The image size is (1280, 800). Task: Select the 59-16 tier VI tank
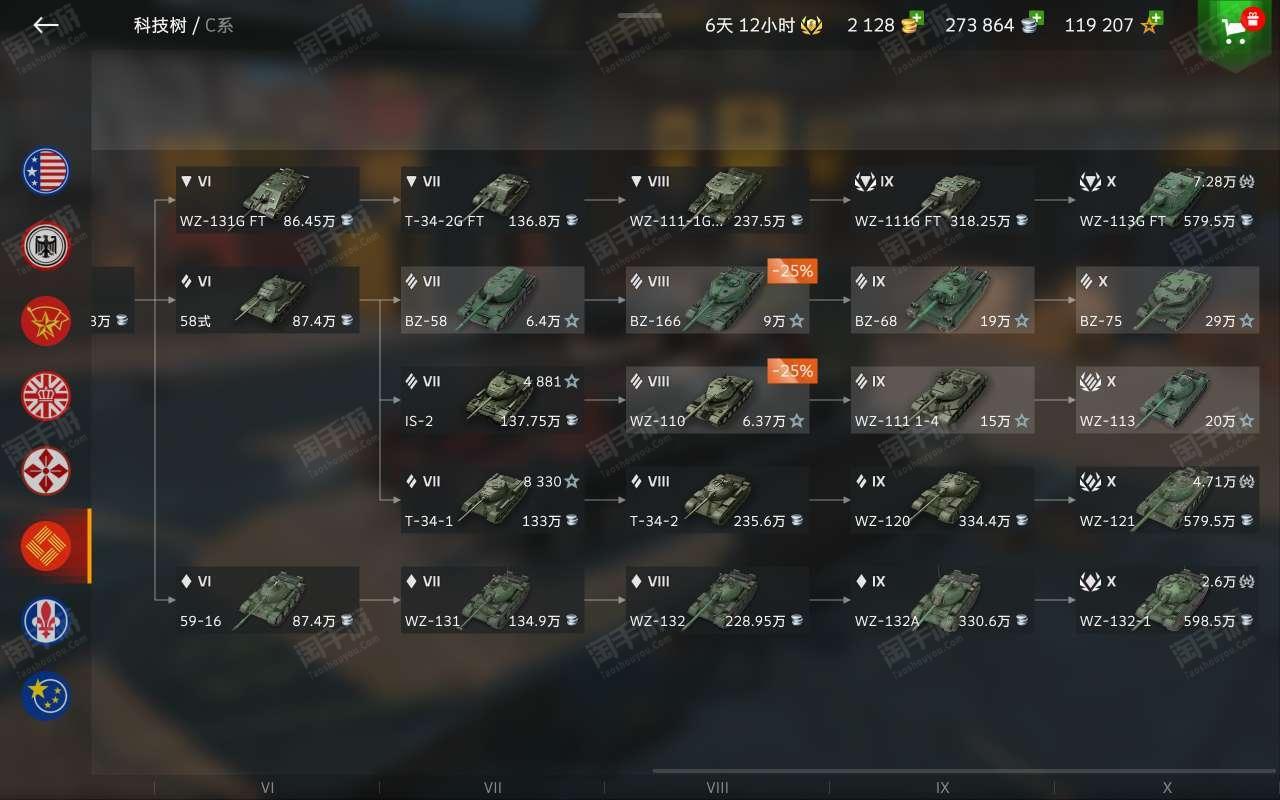click(x=267, y=600)
